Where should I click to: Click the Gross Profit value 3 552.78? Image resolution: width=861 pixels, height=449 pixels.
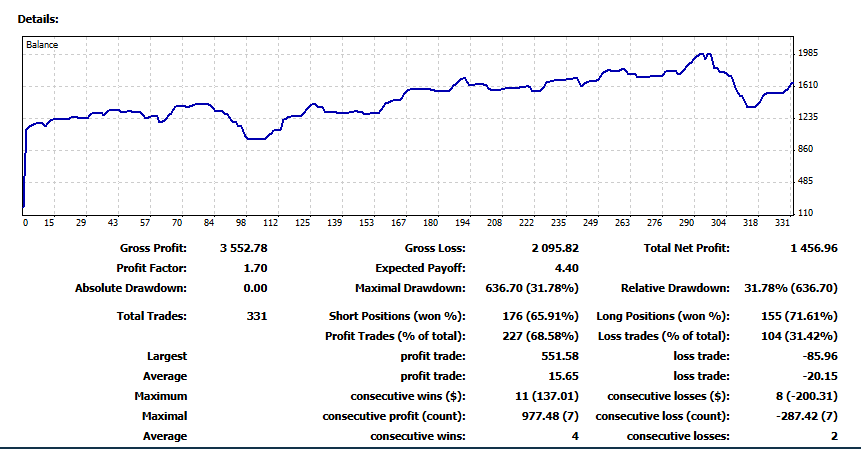[244, 248]
